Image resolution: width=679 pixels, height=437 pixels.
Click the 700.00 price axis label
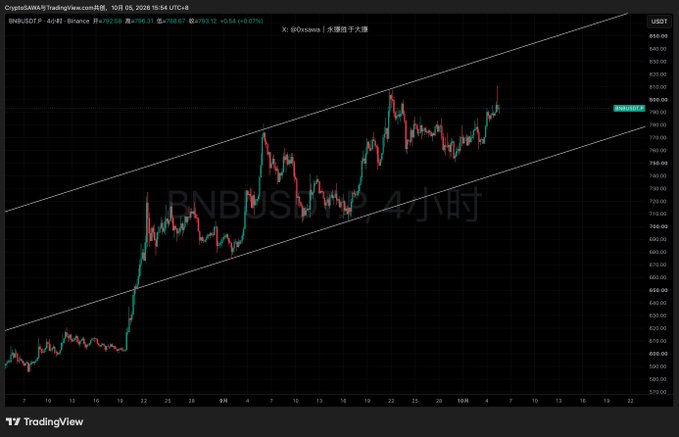point(658,227)
